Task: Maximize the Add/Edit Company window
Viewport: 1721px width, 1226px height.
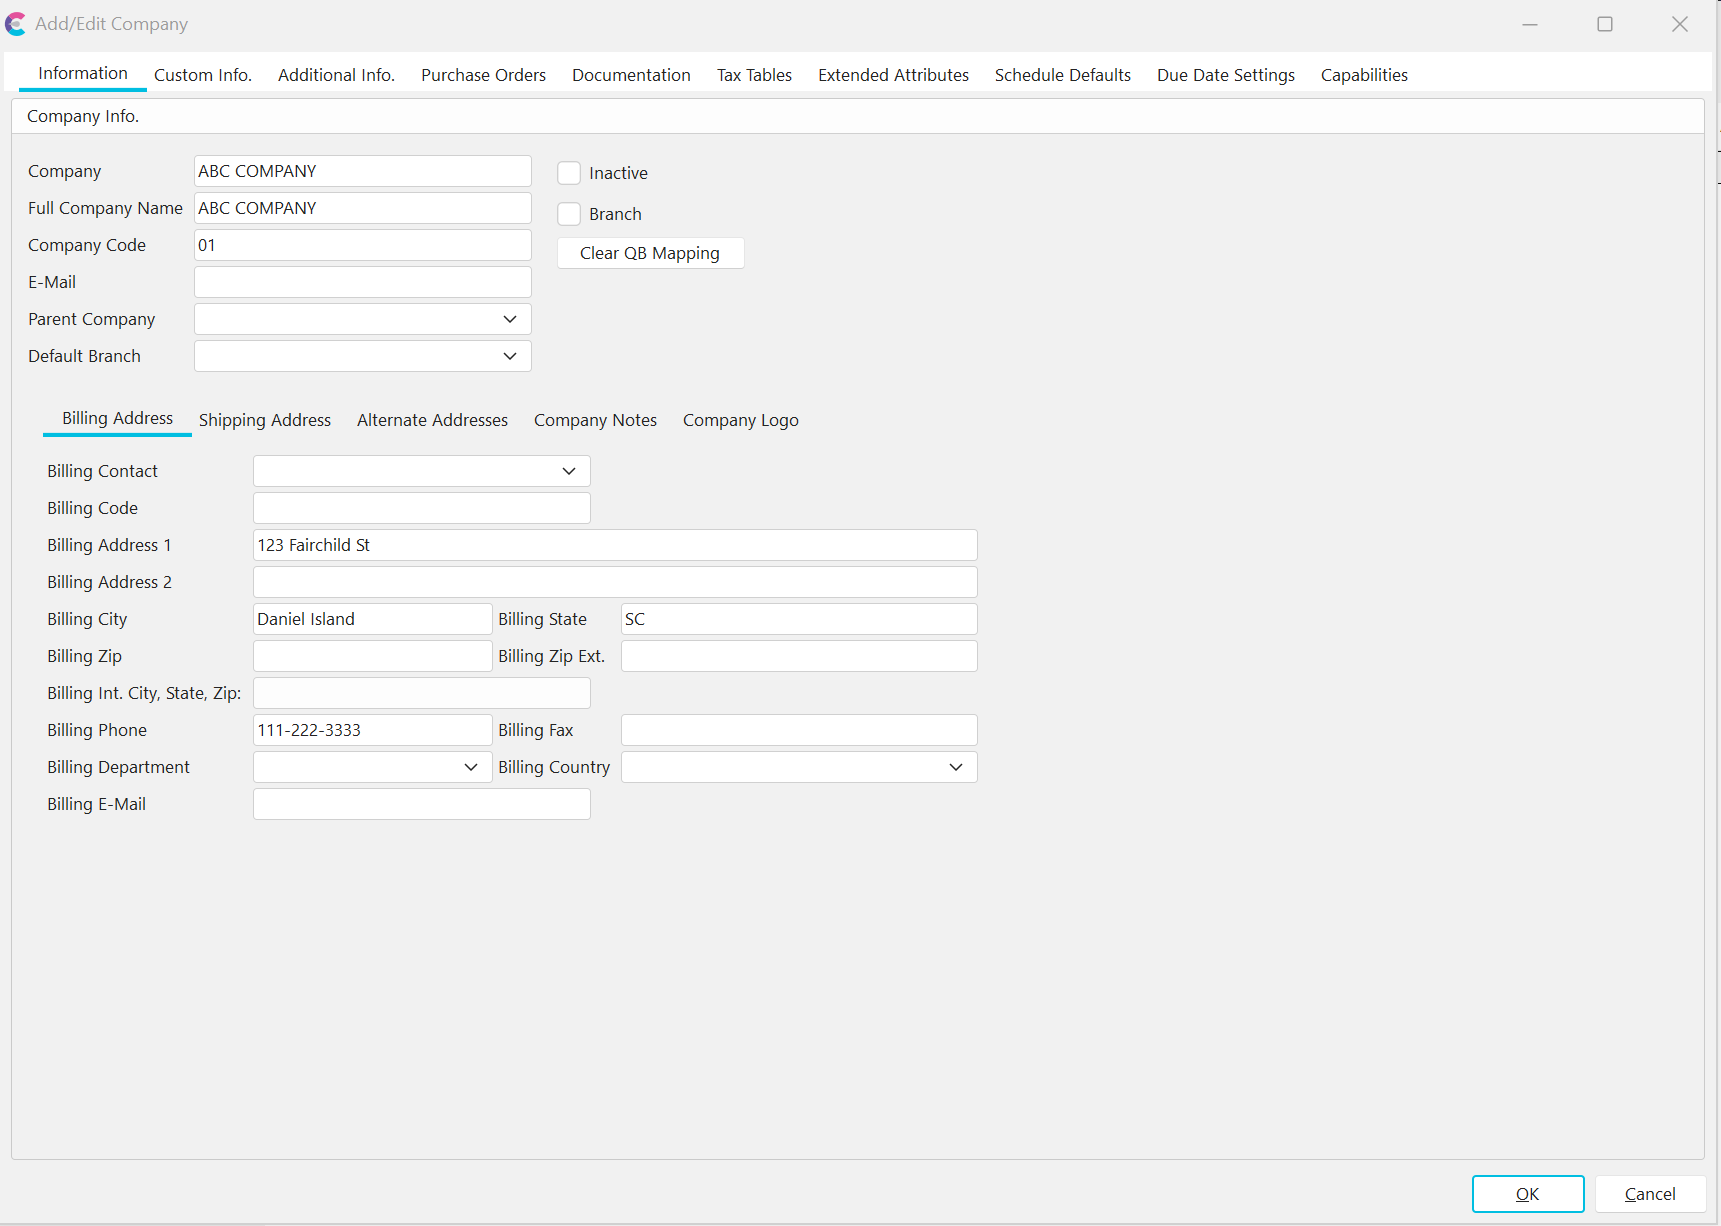Action: pyautogui.click(x=1604, y=24)
